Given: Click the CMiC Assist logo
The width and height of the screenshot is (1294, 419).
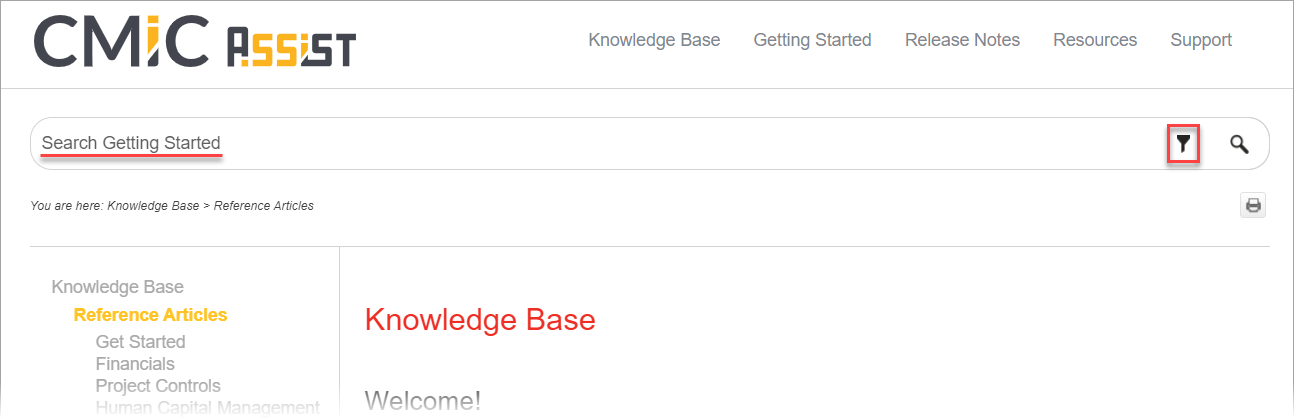Looking at the screenshot, I should pos(195,43).
